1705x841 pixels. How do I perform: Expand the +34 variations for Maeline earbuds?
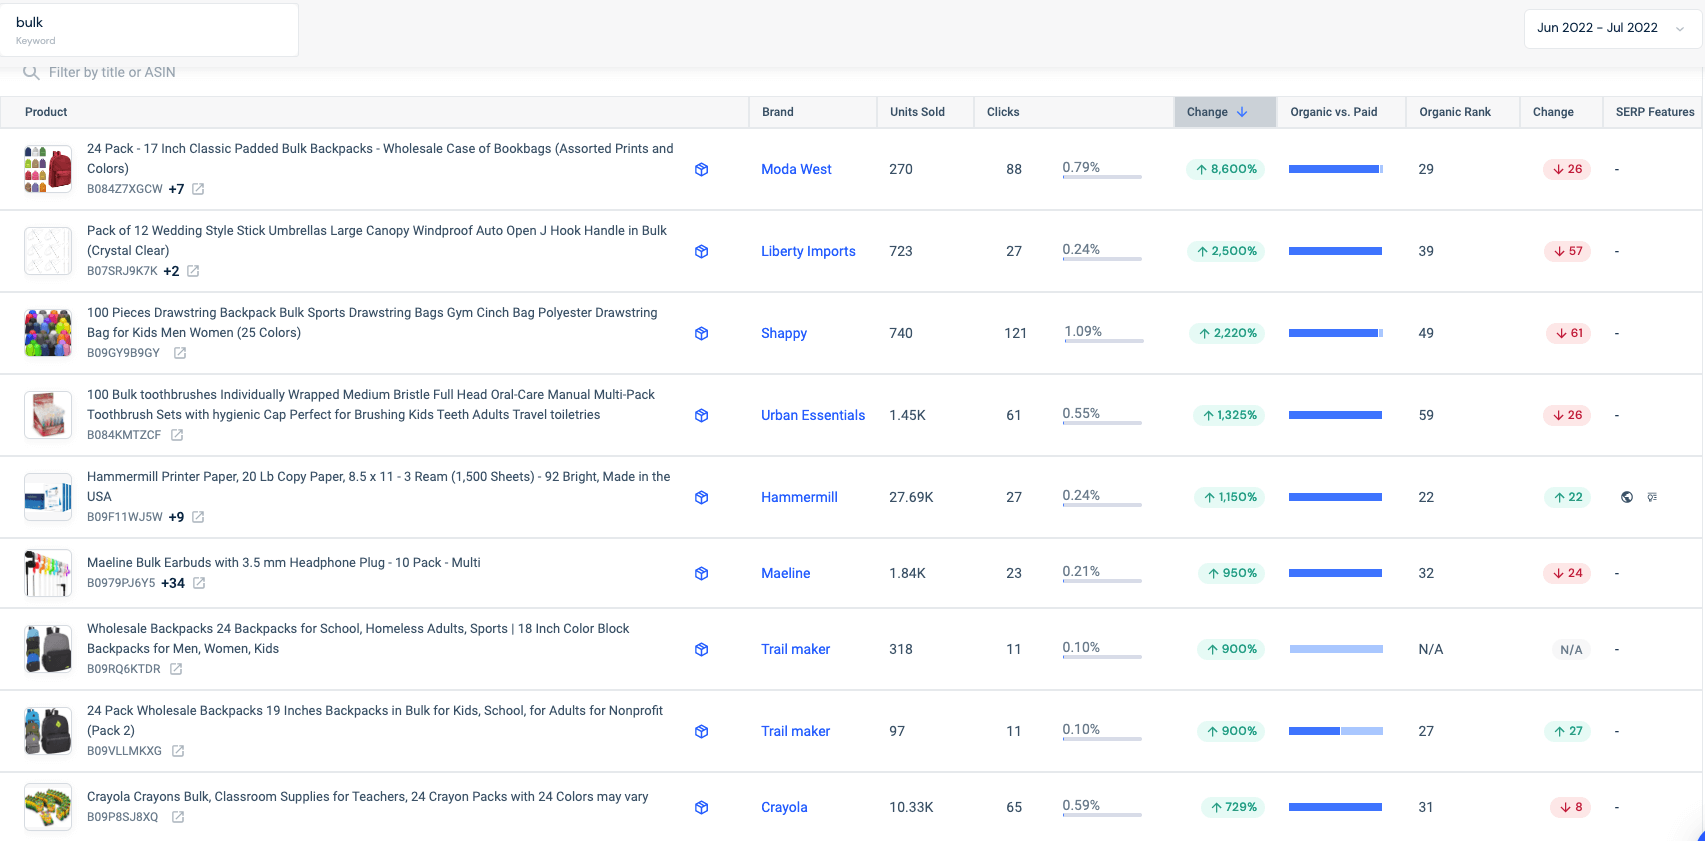[173, 583]
